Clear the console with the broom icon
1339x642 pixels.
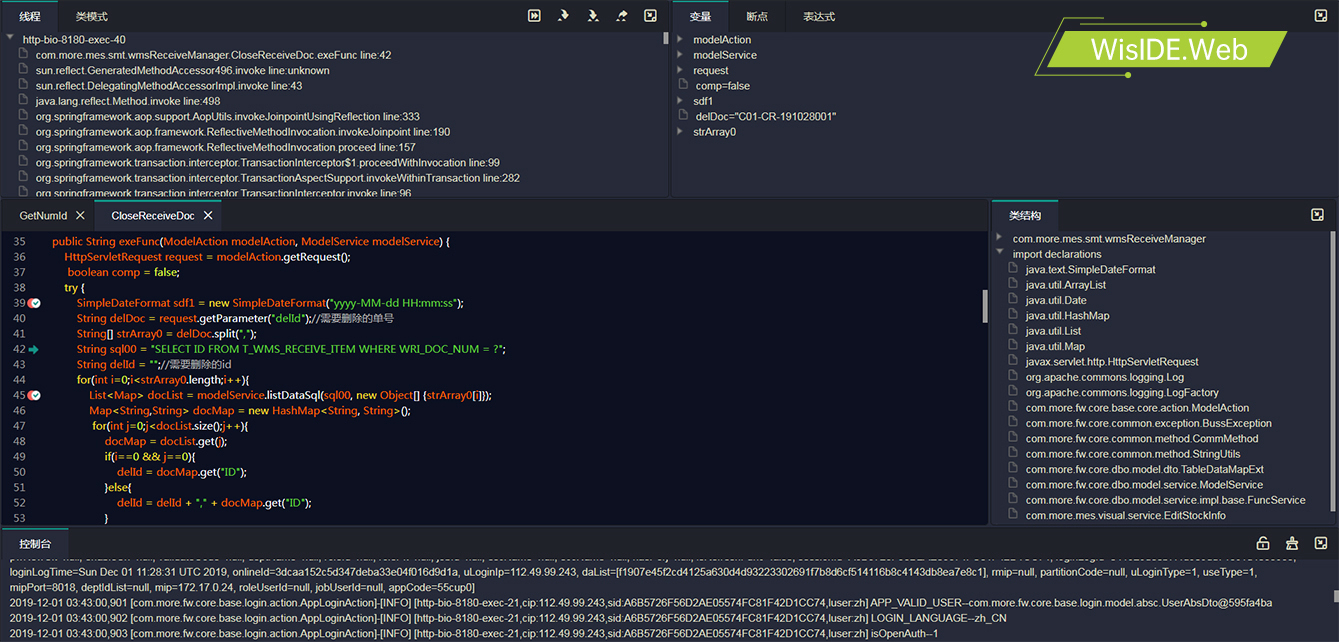[1292, 543]
